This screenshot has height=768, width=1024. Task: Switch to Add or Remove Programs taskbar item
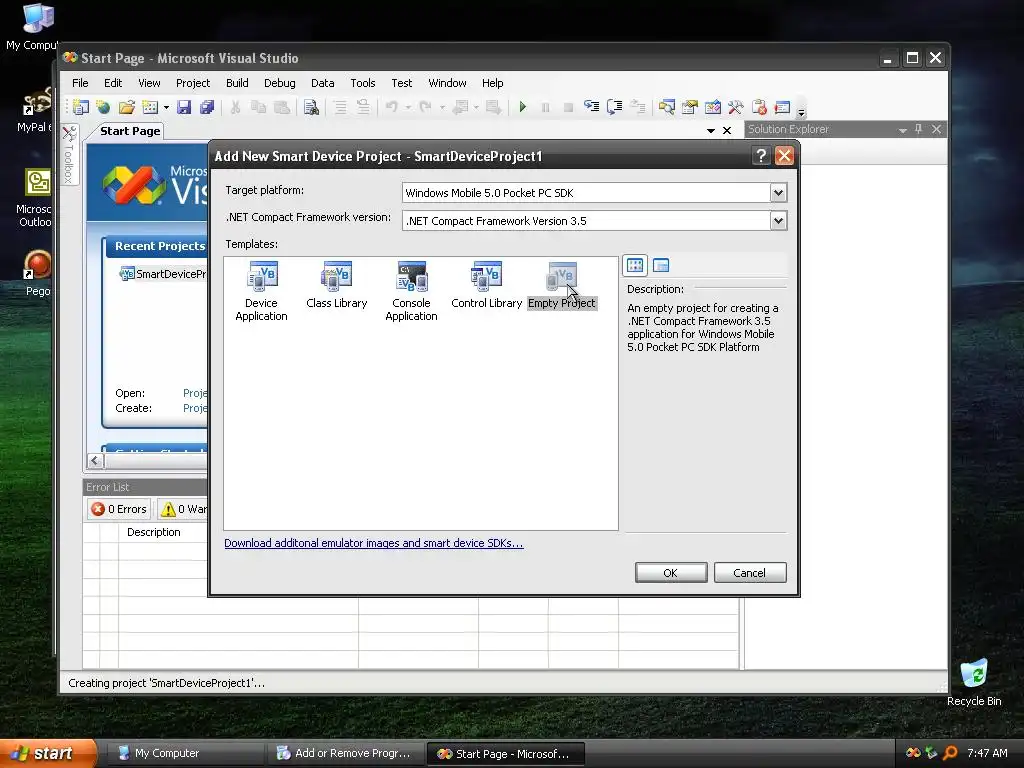(x=345, y=753)
